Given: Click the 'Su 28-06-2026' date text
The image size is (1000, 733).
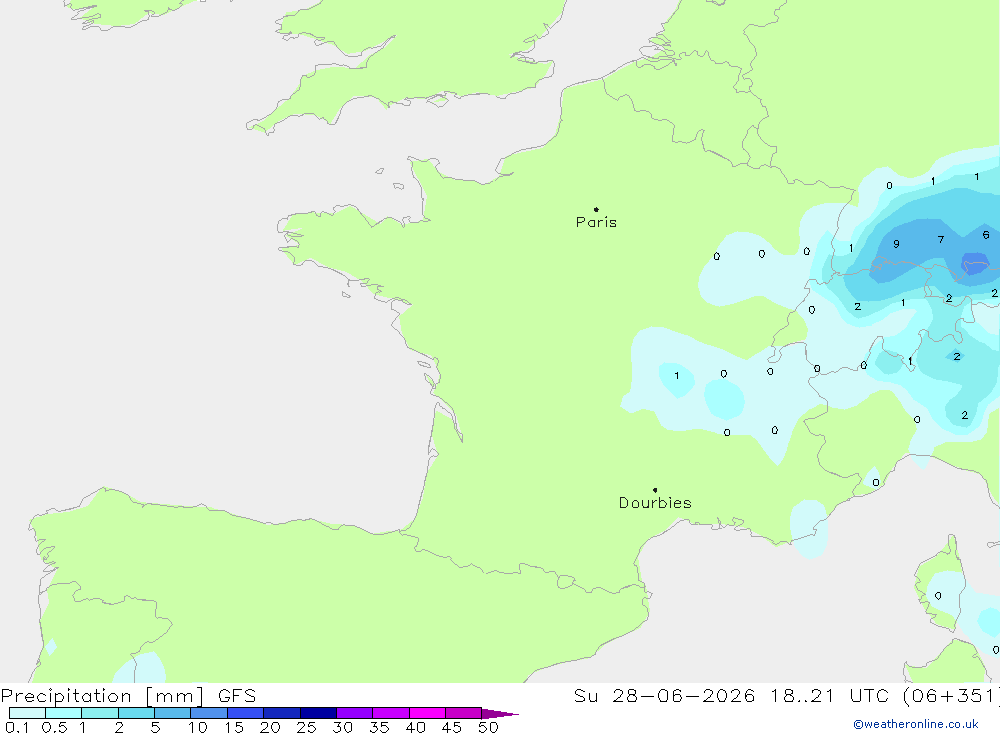Looking at the screenshot, I should [665, 696].
